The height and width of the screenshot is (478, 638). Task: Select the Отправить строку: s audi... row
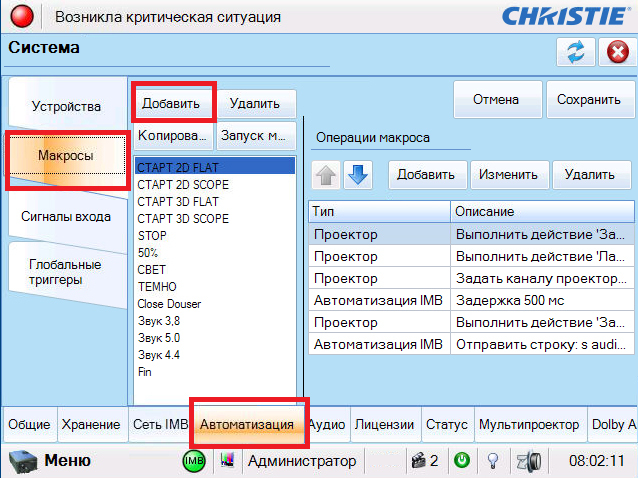coord(471,345)
